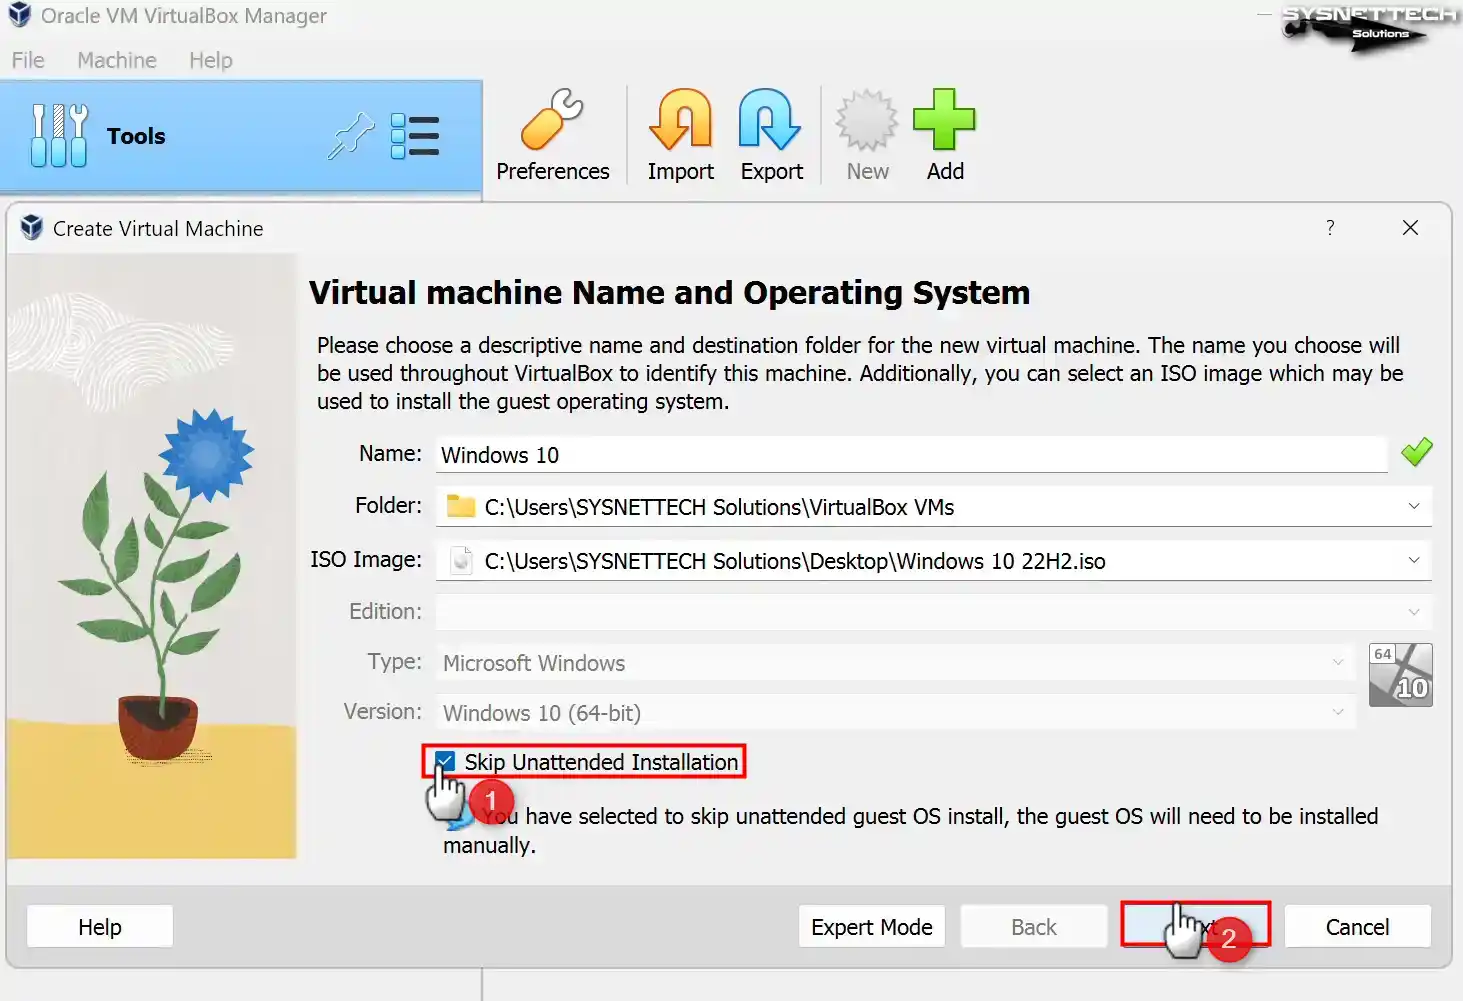Open the Help menu in menu bar

click(x=211, y=60)
